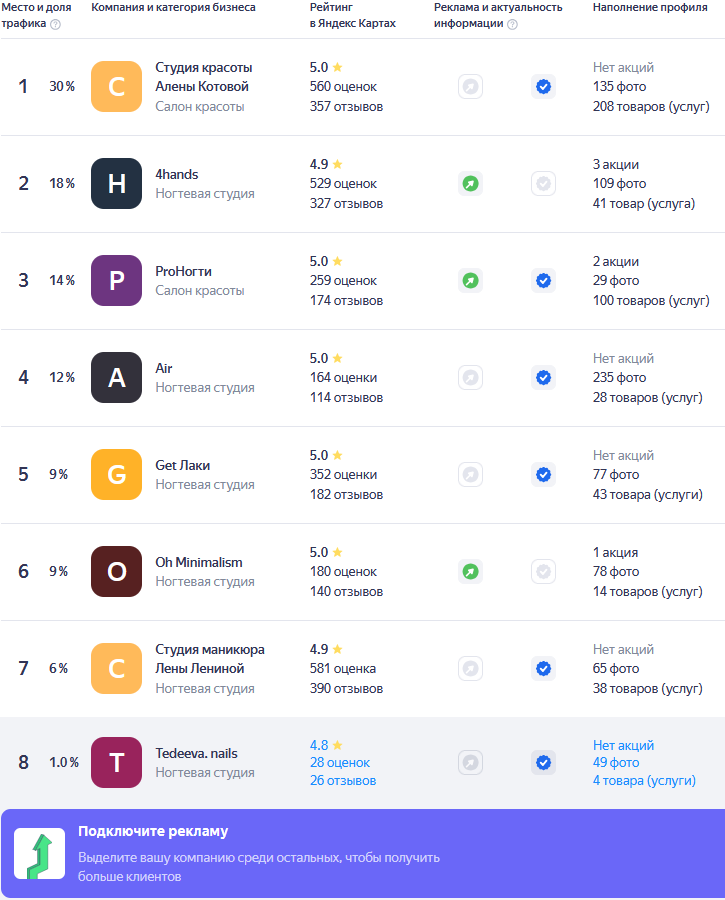Image resolution: width=725 pixels, height=900 pixels.
Task: Click the purple P avatar for ProНогти
Action: 116,281
